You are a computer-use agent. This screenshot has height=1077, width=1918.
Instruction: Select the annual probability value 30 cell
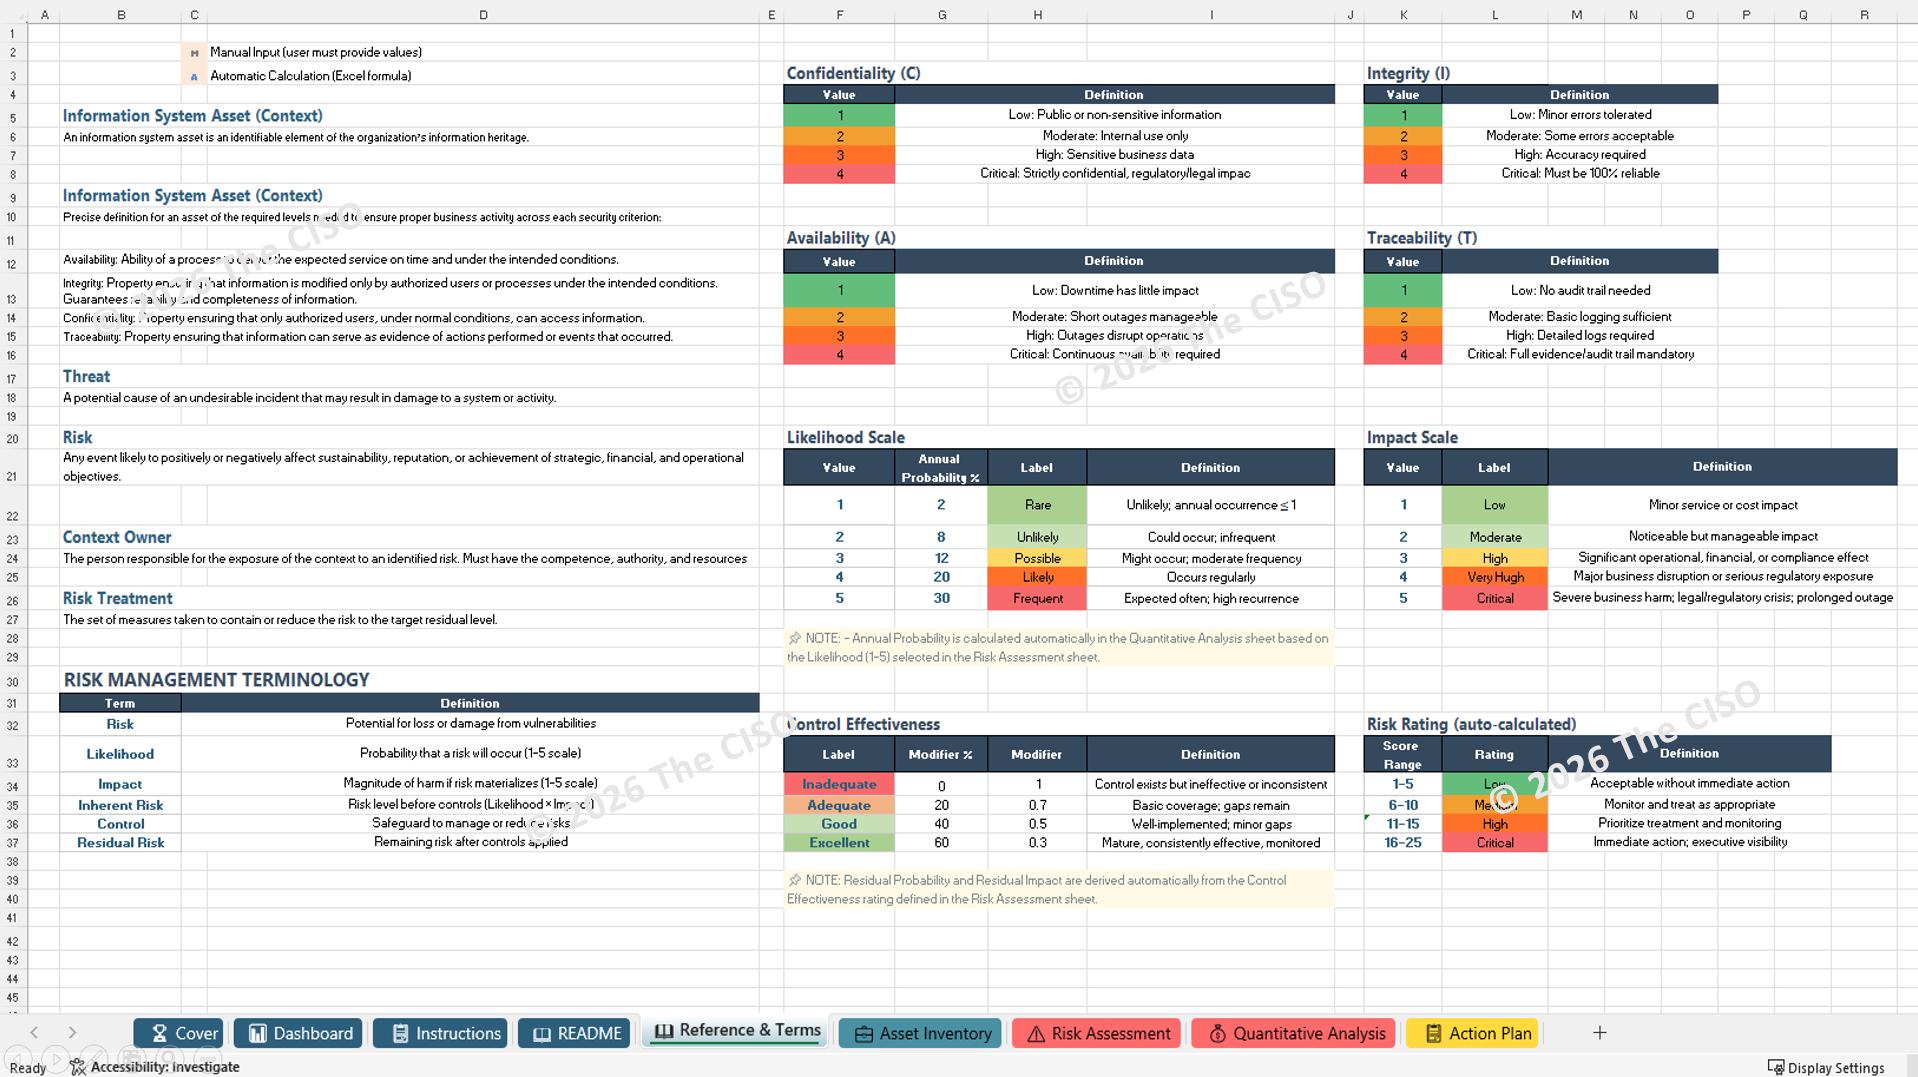click(x=940, y=598)
